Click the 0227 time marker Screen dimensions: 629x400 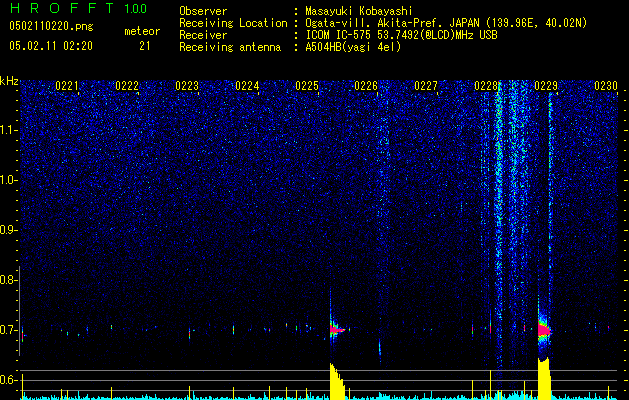click(x=426, y=86)
